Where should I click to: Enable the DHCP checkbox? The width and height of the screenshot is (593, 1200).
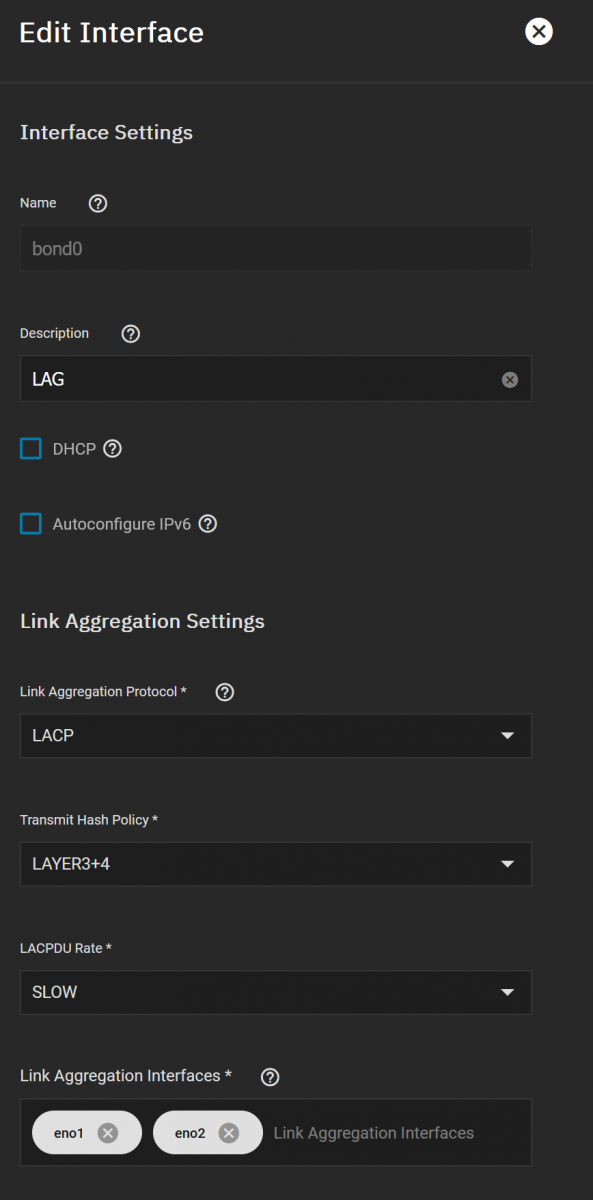(31, 449)
